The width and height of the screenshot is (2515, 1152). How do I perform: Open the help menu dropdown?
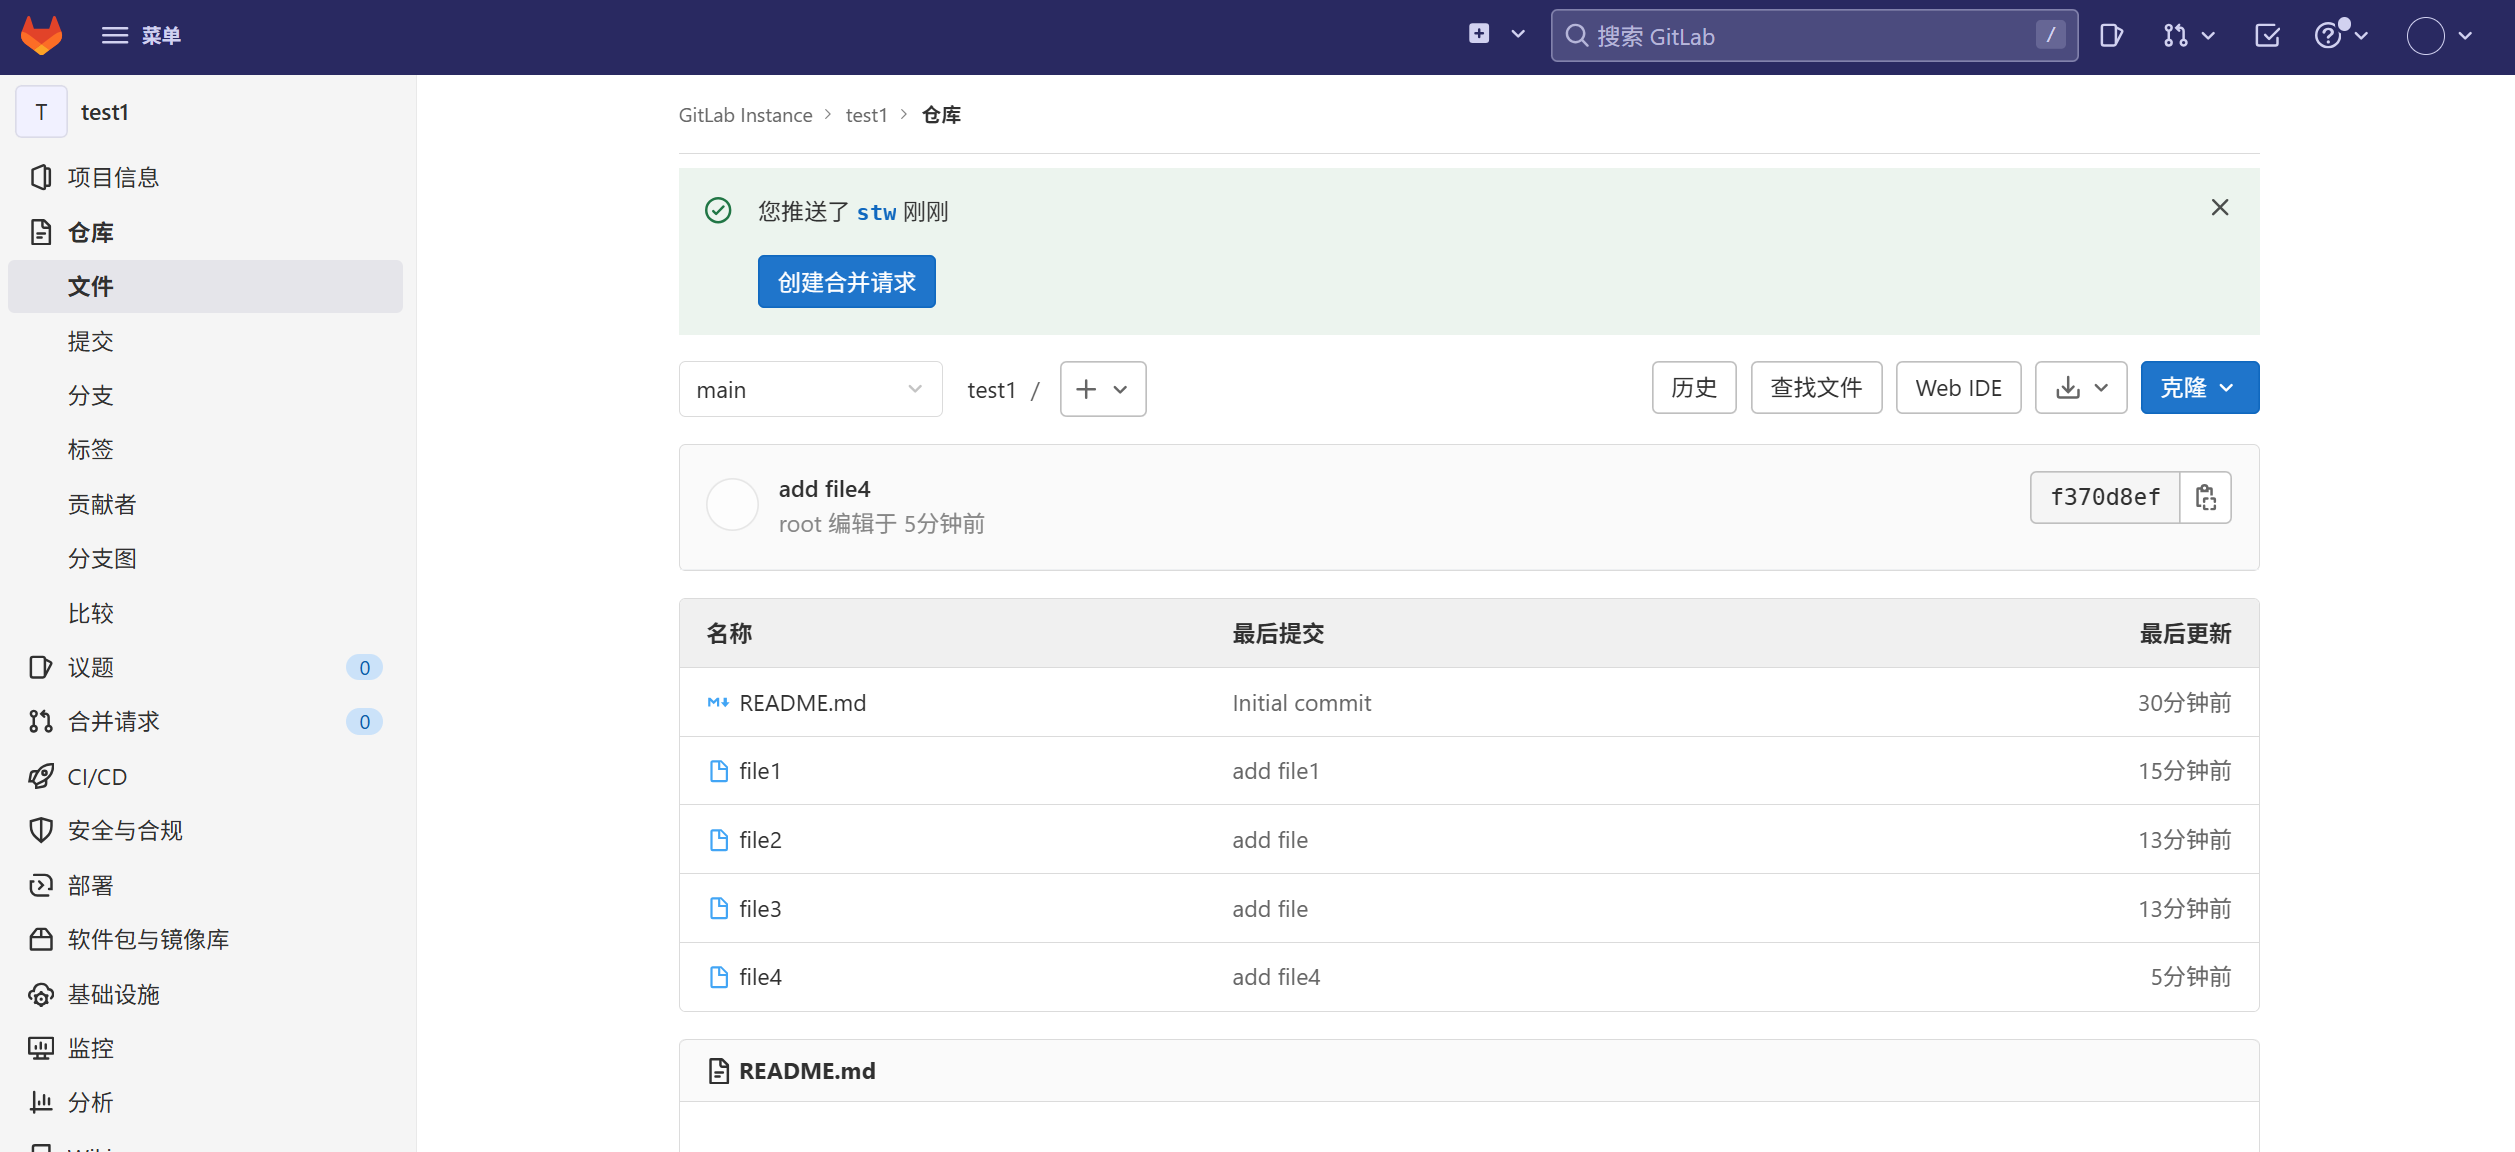[2340, 36]
